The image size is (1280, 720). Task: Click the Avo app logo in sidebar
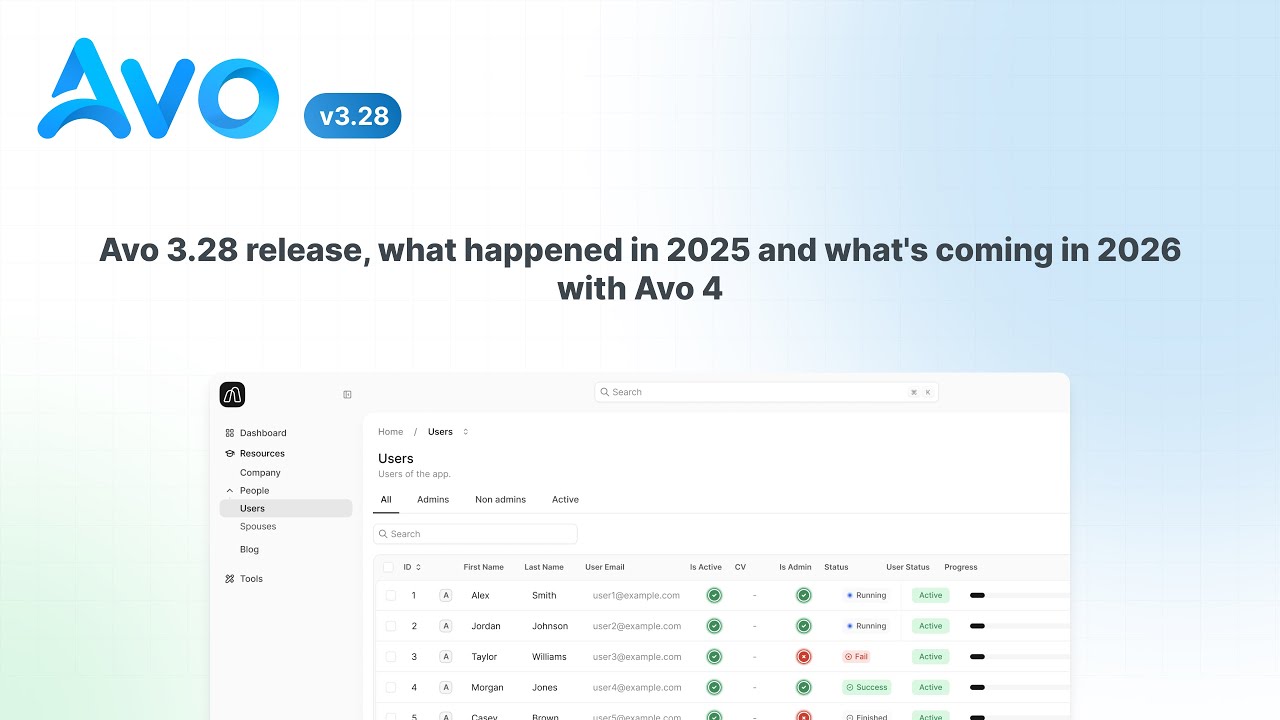coord(232,395)
